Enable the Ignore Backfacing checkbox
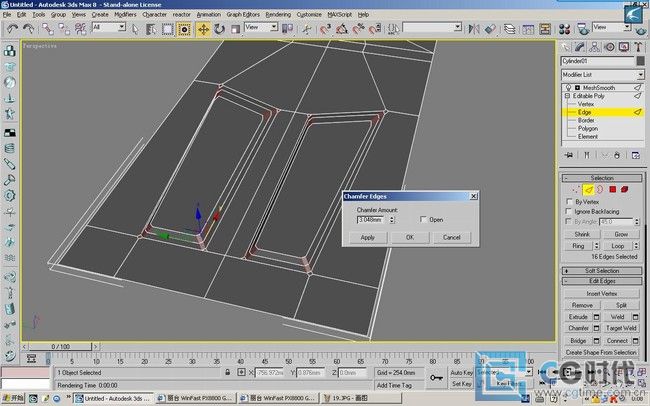 pyautogui.click(x=569, y=212)
